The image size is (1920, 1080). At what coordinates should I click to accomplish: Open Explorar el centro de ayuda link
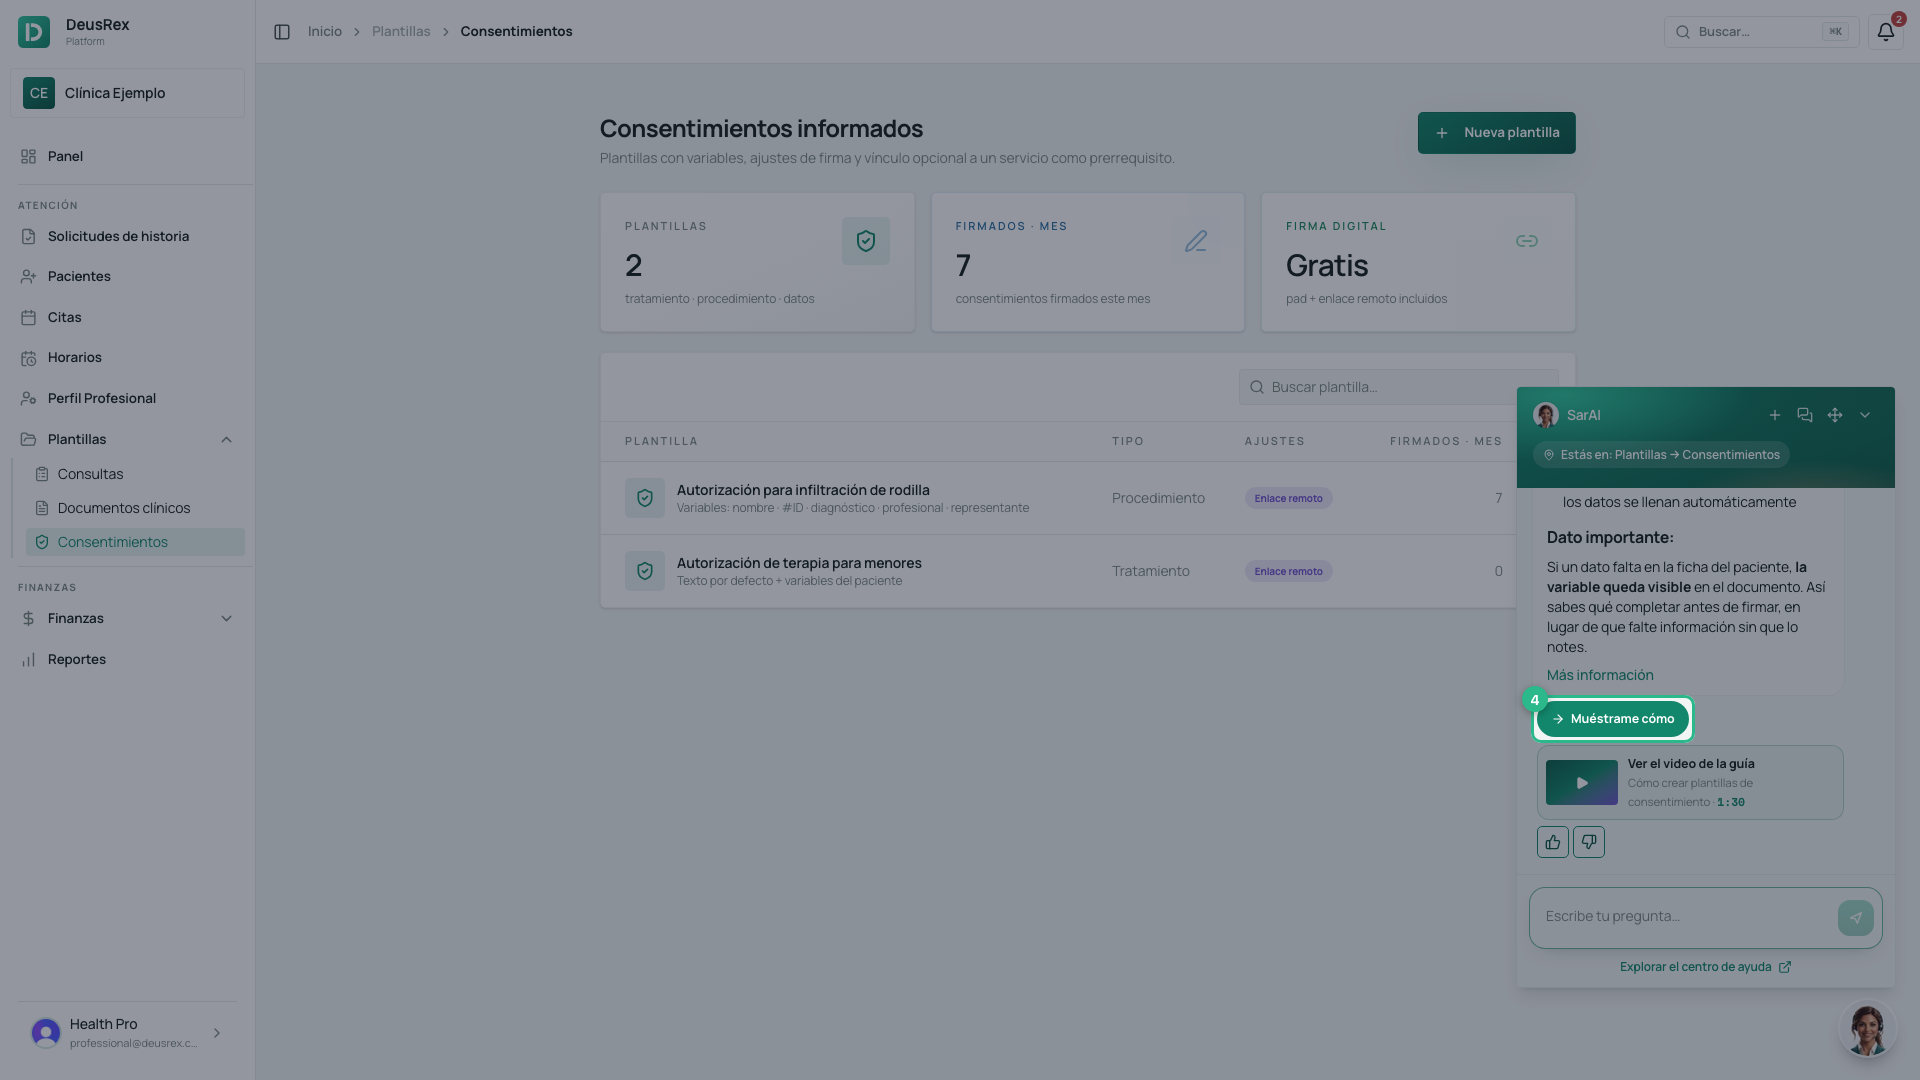tap(1705, 967)
